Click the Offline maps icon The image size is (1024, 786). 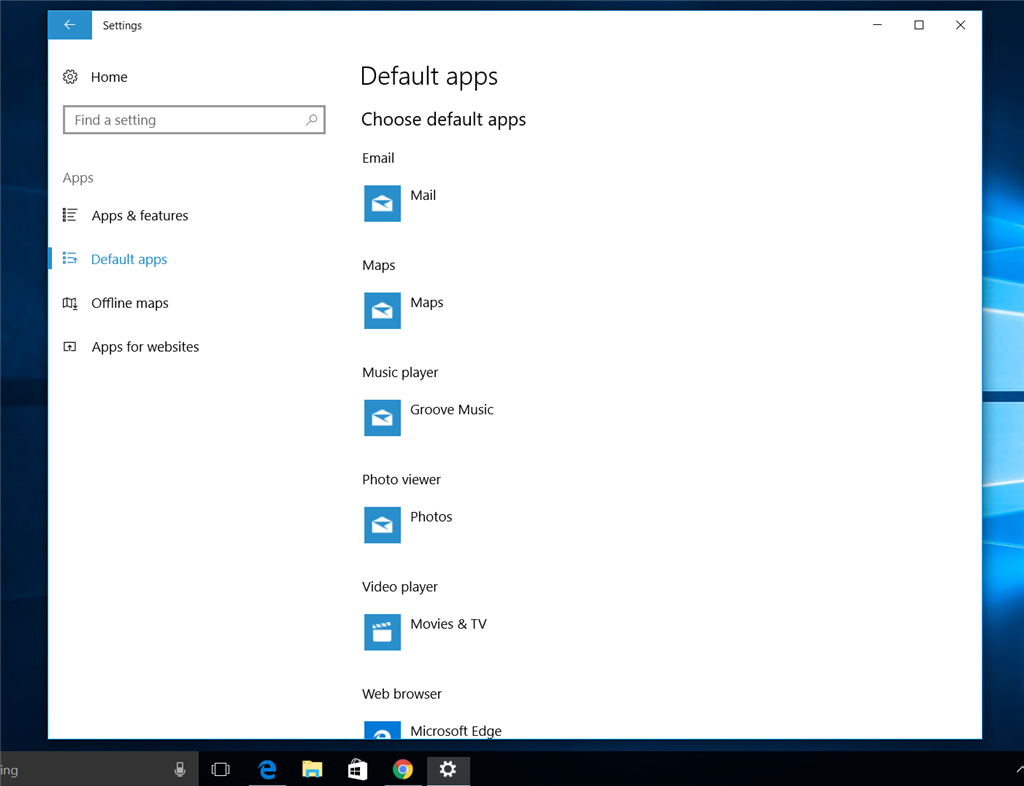pyautogui.click(x=70, y=303)
